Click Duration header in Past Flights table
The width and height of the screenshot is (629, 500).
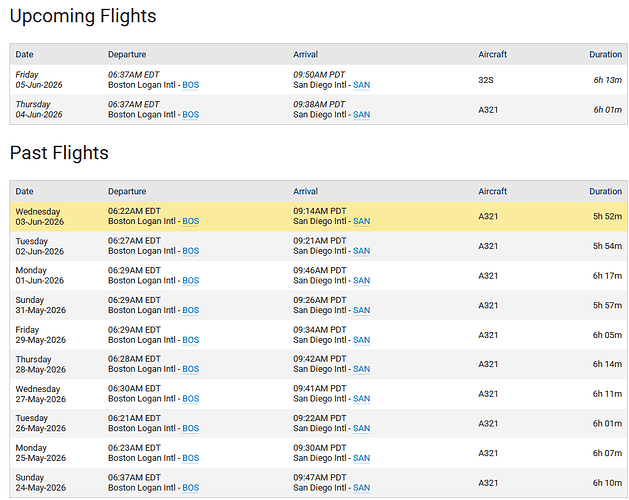coord(605,191)
